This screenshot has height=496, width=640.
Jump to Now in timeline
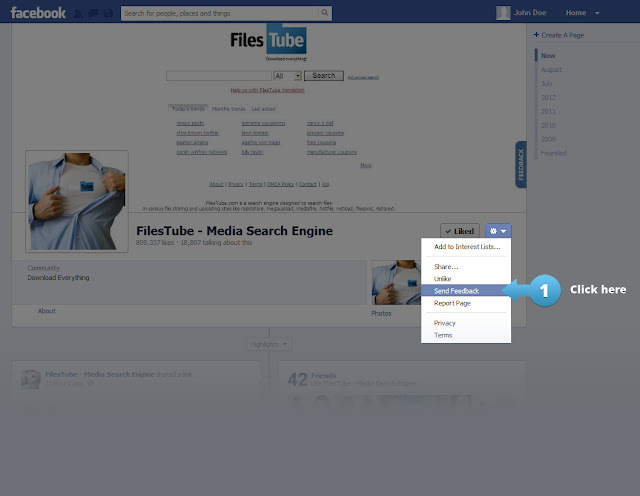click(x=548, y=56)
